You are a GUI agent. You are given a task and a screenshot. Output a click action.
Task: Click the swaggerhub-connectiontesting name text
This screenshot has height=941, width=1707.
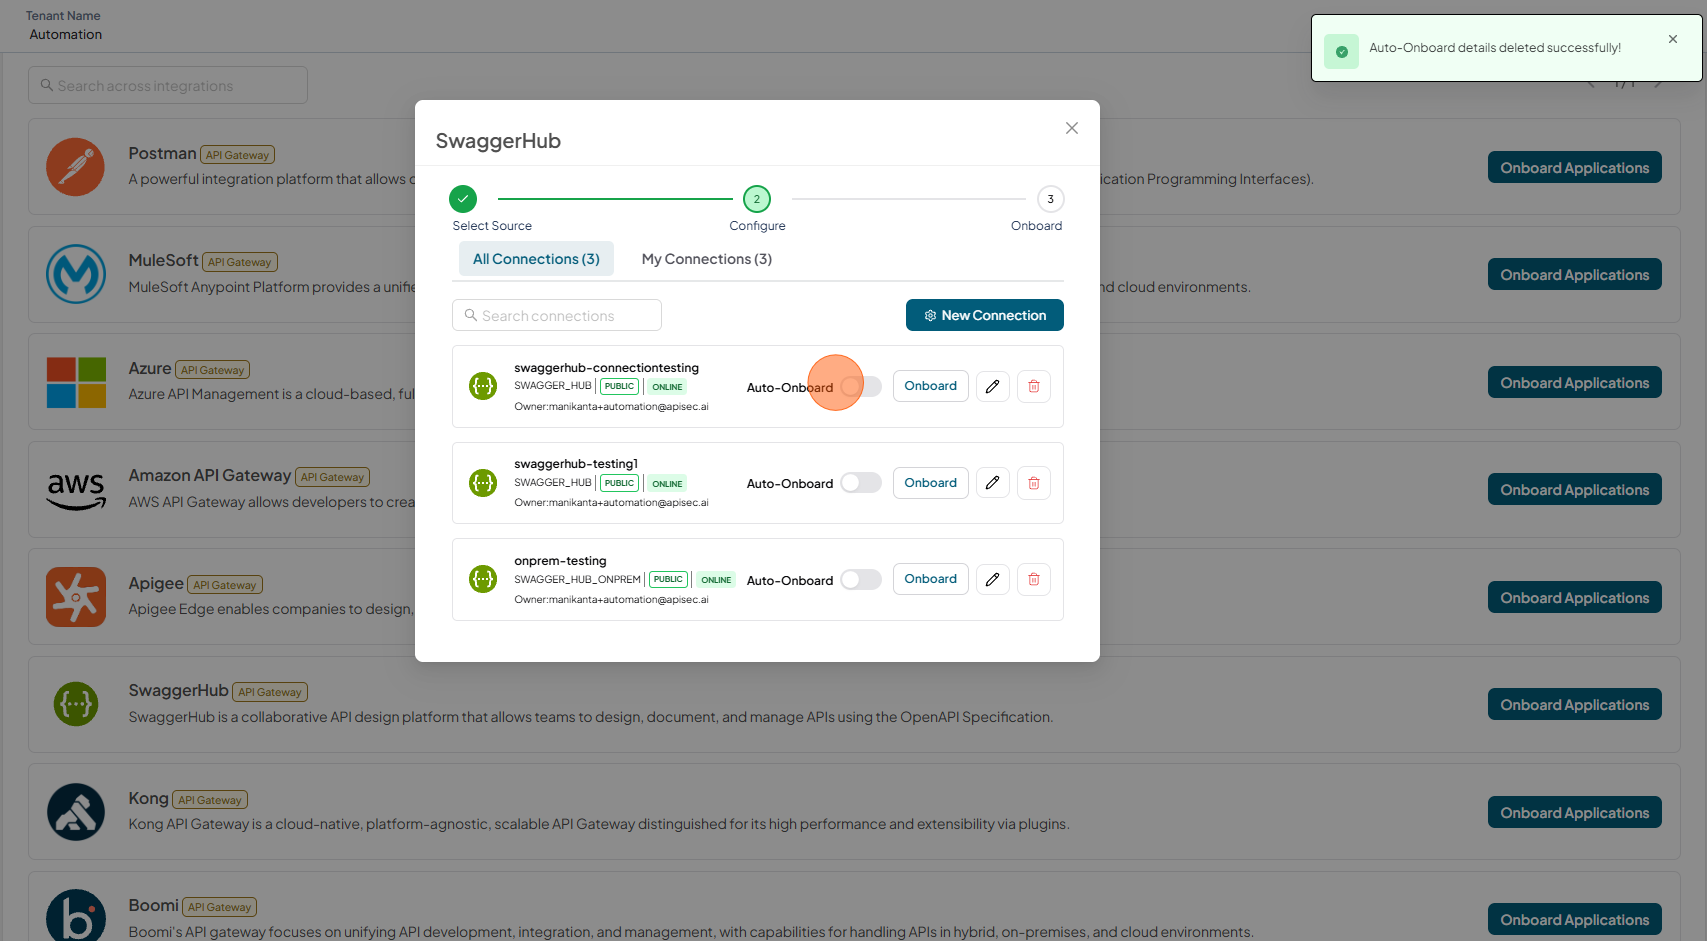pos(607,368)
